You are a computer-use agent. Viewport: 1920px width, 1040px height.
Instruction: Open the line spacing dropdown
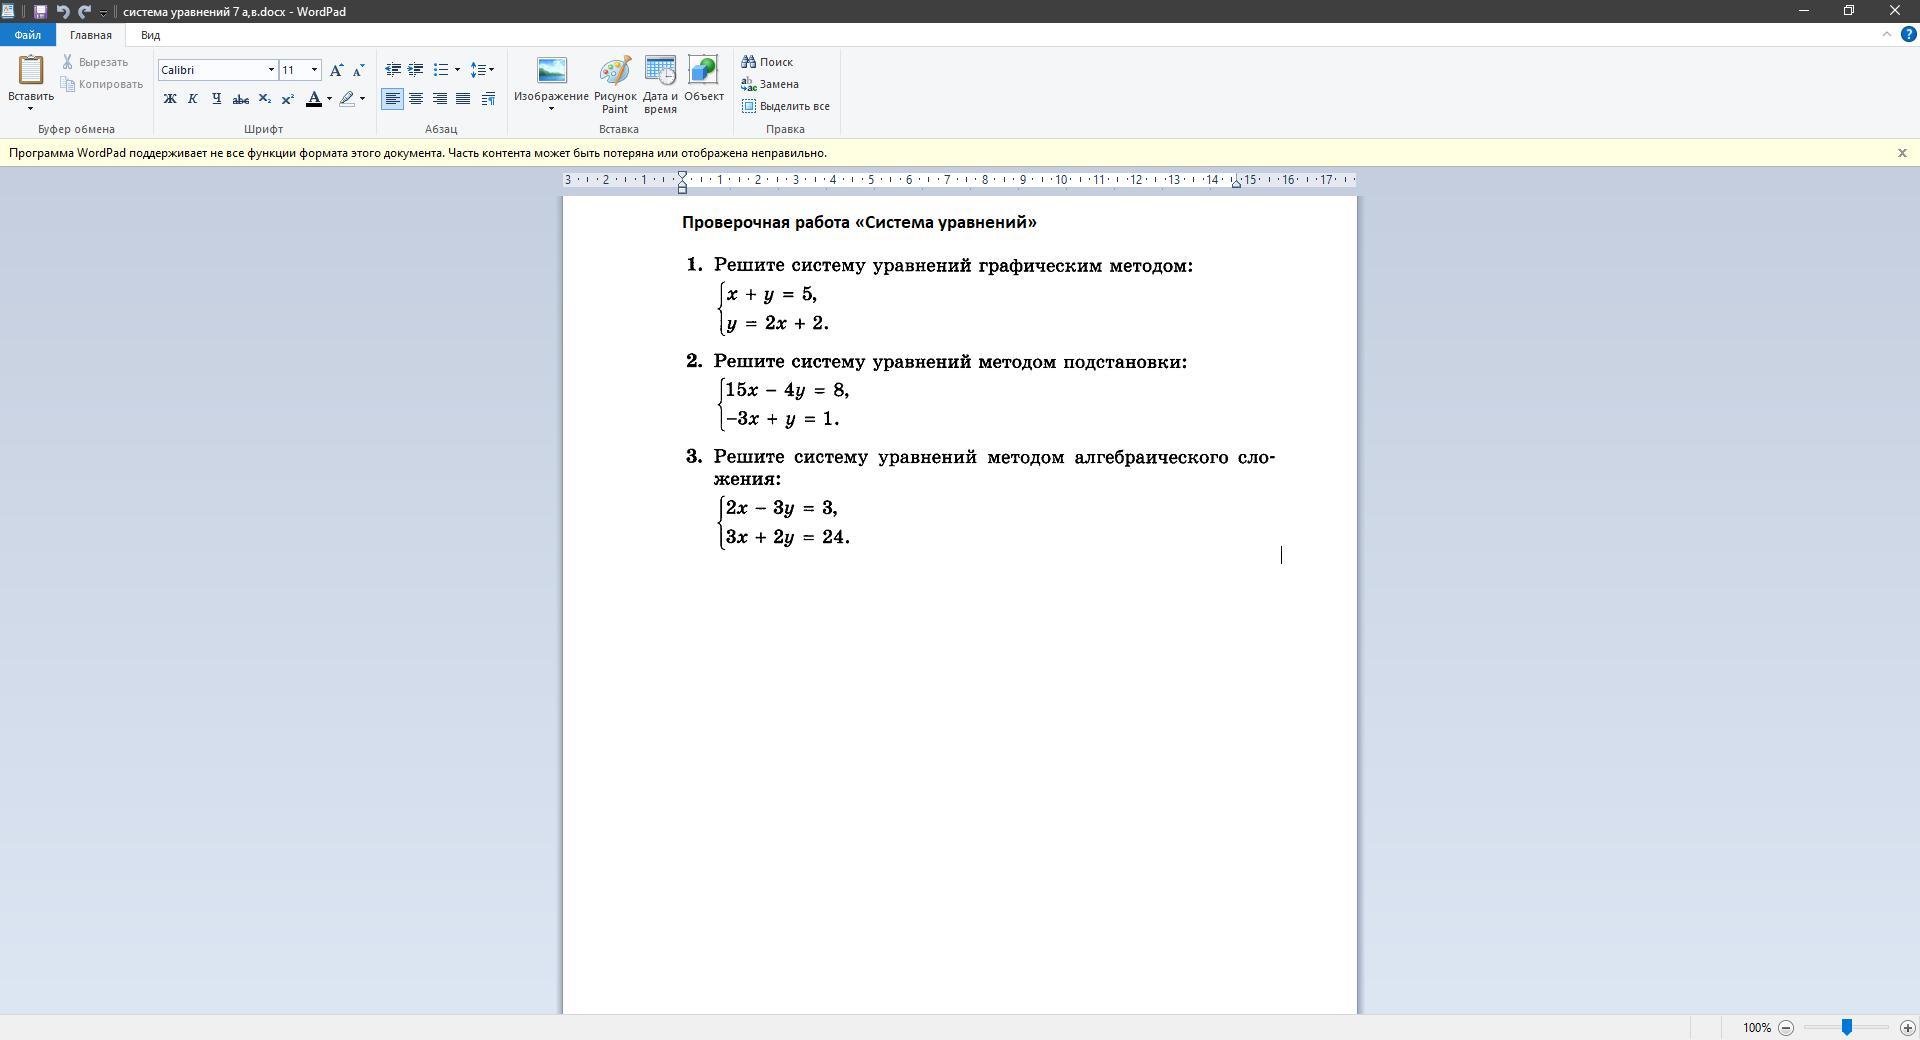482,70
